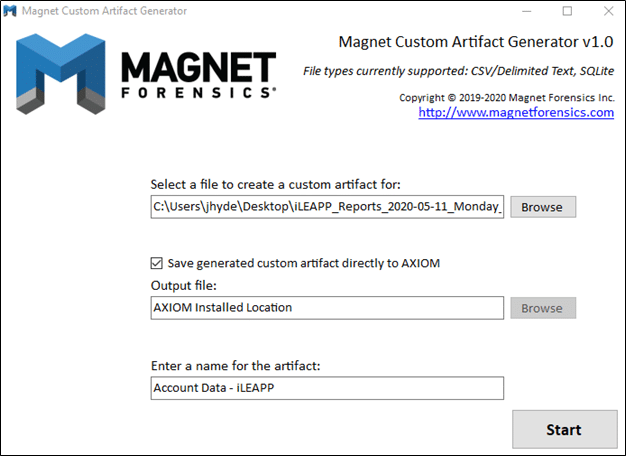Click the artifact name field containing Account Data - iLEAPP

327,388
